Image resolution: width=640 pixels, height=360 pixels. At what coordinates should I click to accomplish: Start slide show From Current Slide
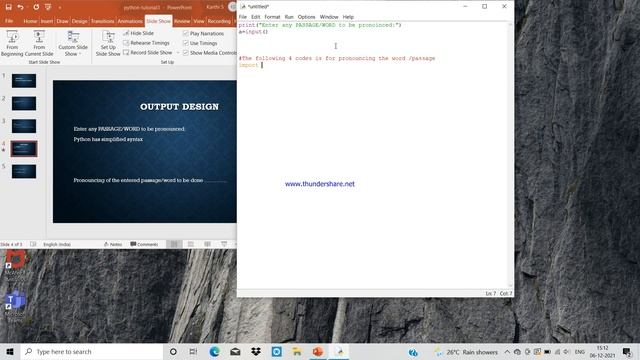coord(39,43)
